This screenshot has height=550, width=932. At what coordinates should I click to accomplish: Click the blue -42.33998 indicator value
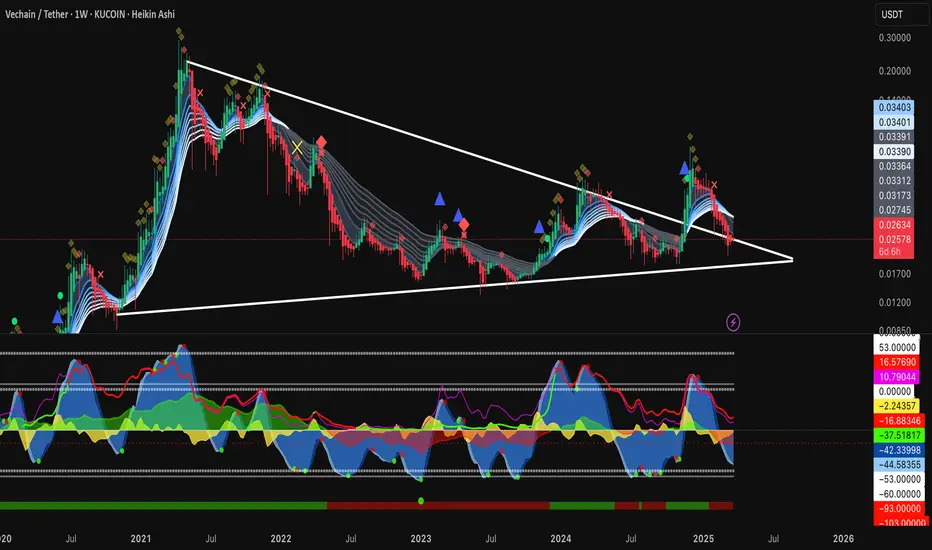point(898,450)
